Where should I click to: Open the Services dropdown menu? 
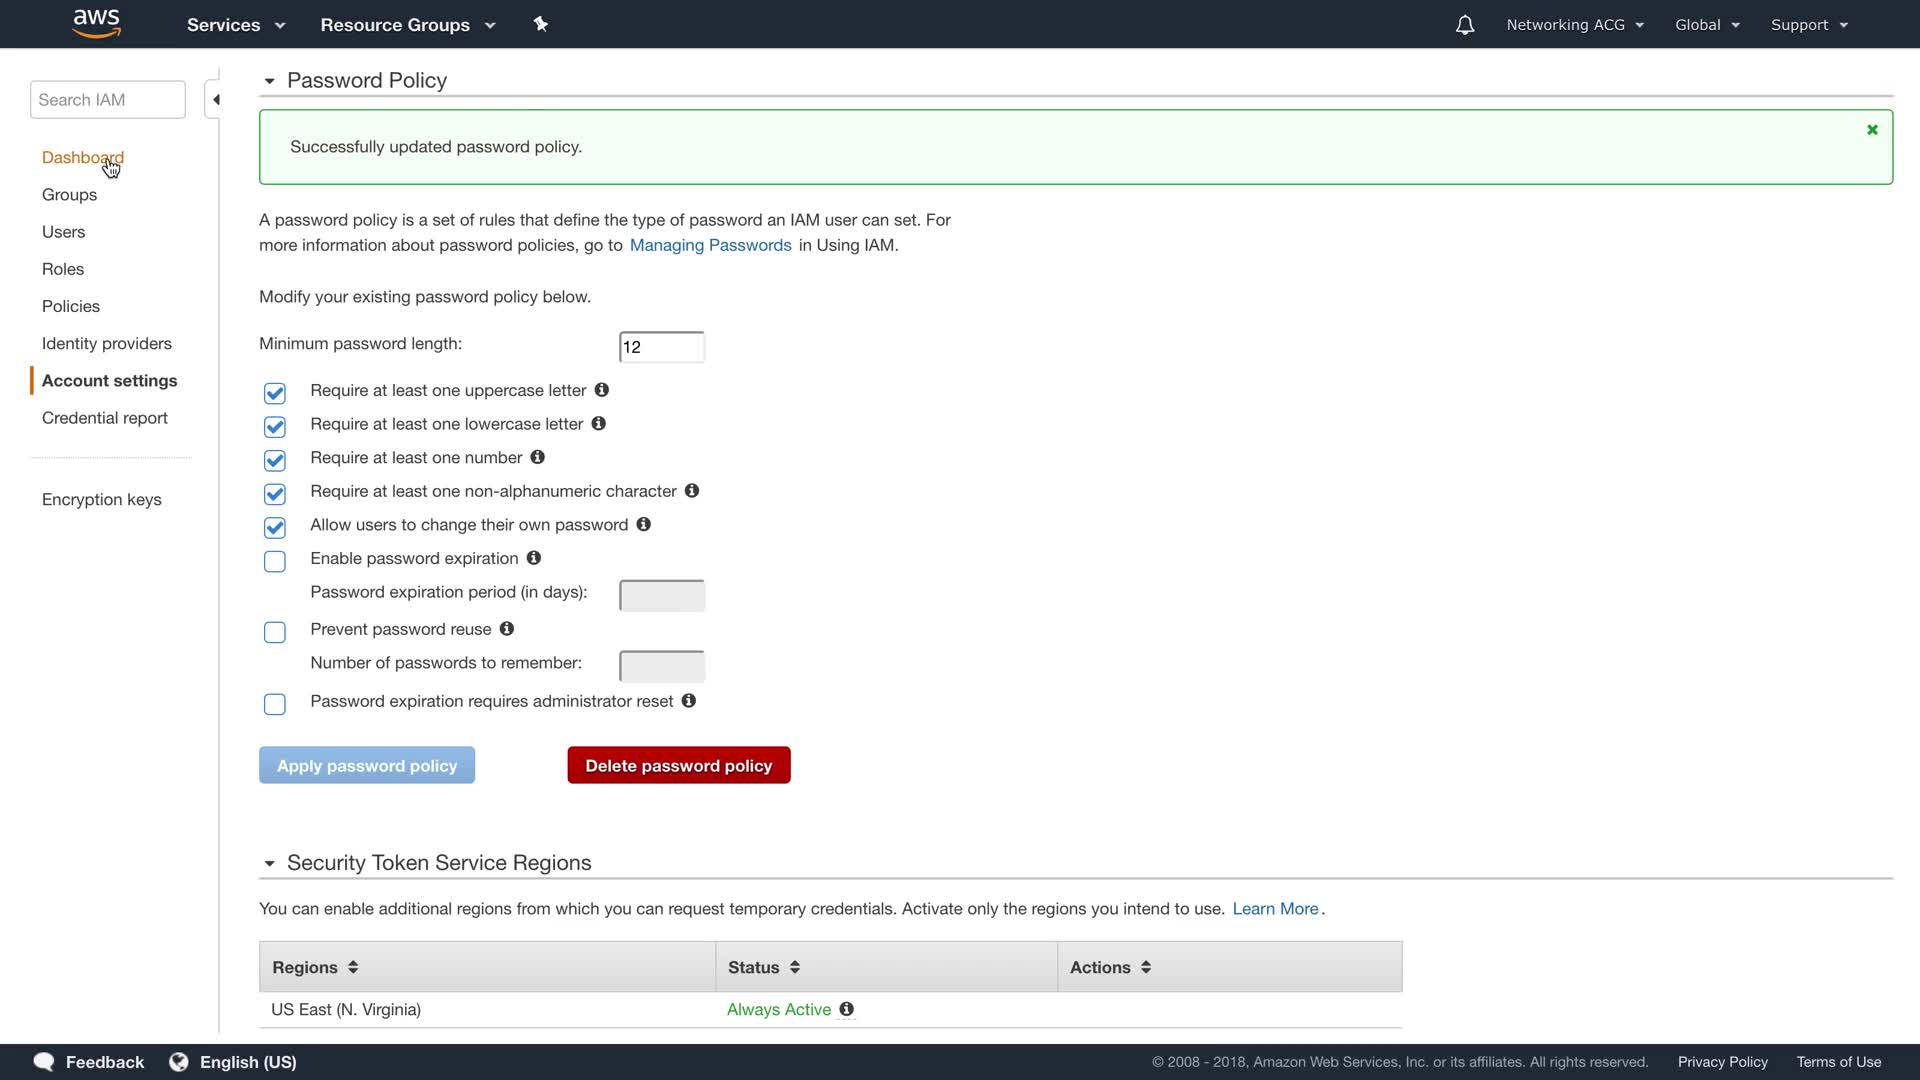tap(236, 25)
